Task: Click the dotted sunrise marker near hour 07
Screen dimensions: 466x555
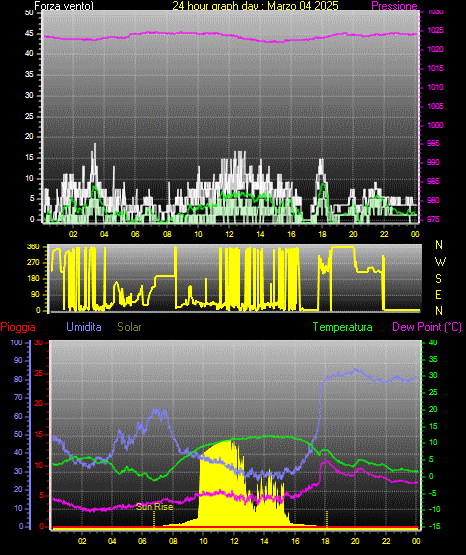Action: pos(154,519)
